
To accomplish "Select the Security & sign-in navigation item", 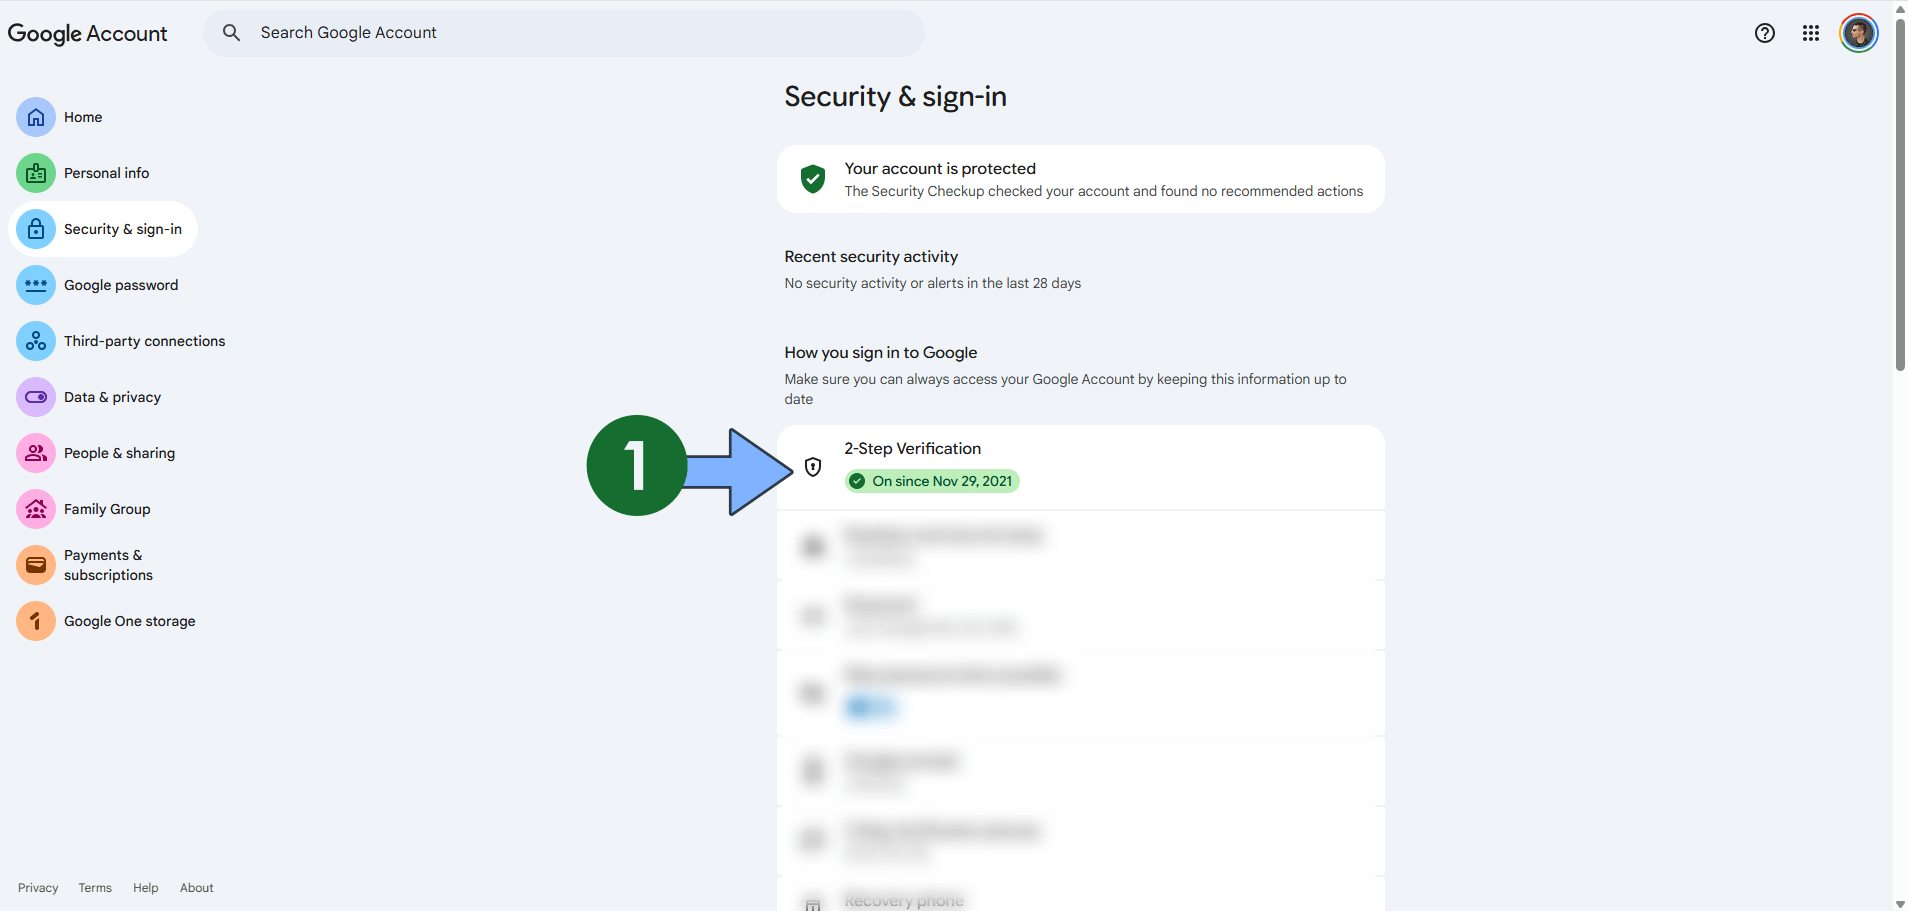I will point(103,229).
